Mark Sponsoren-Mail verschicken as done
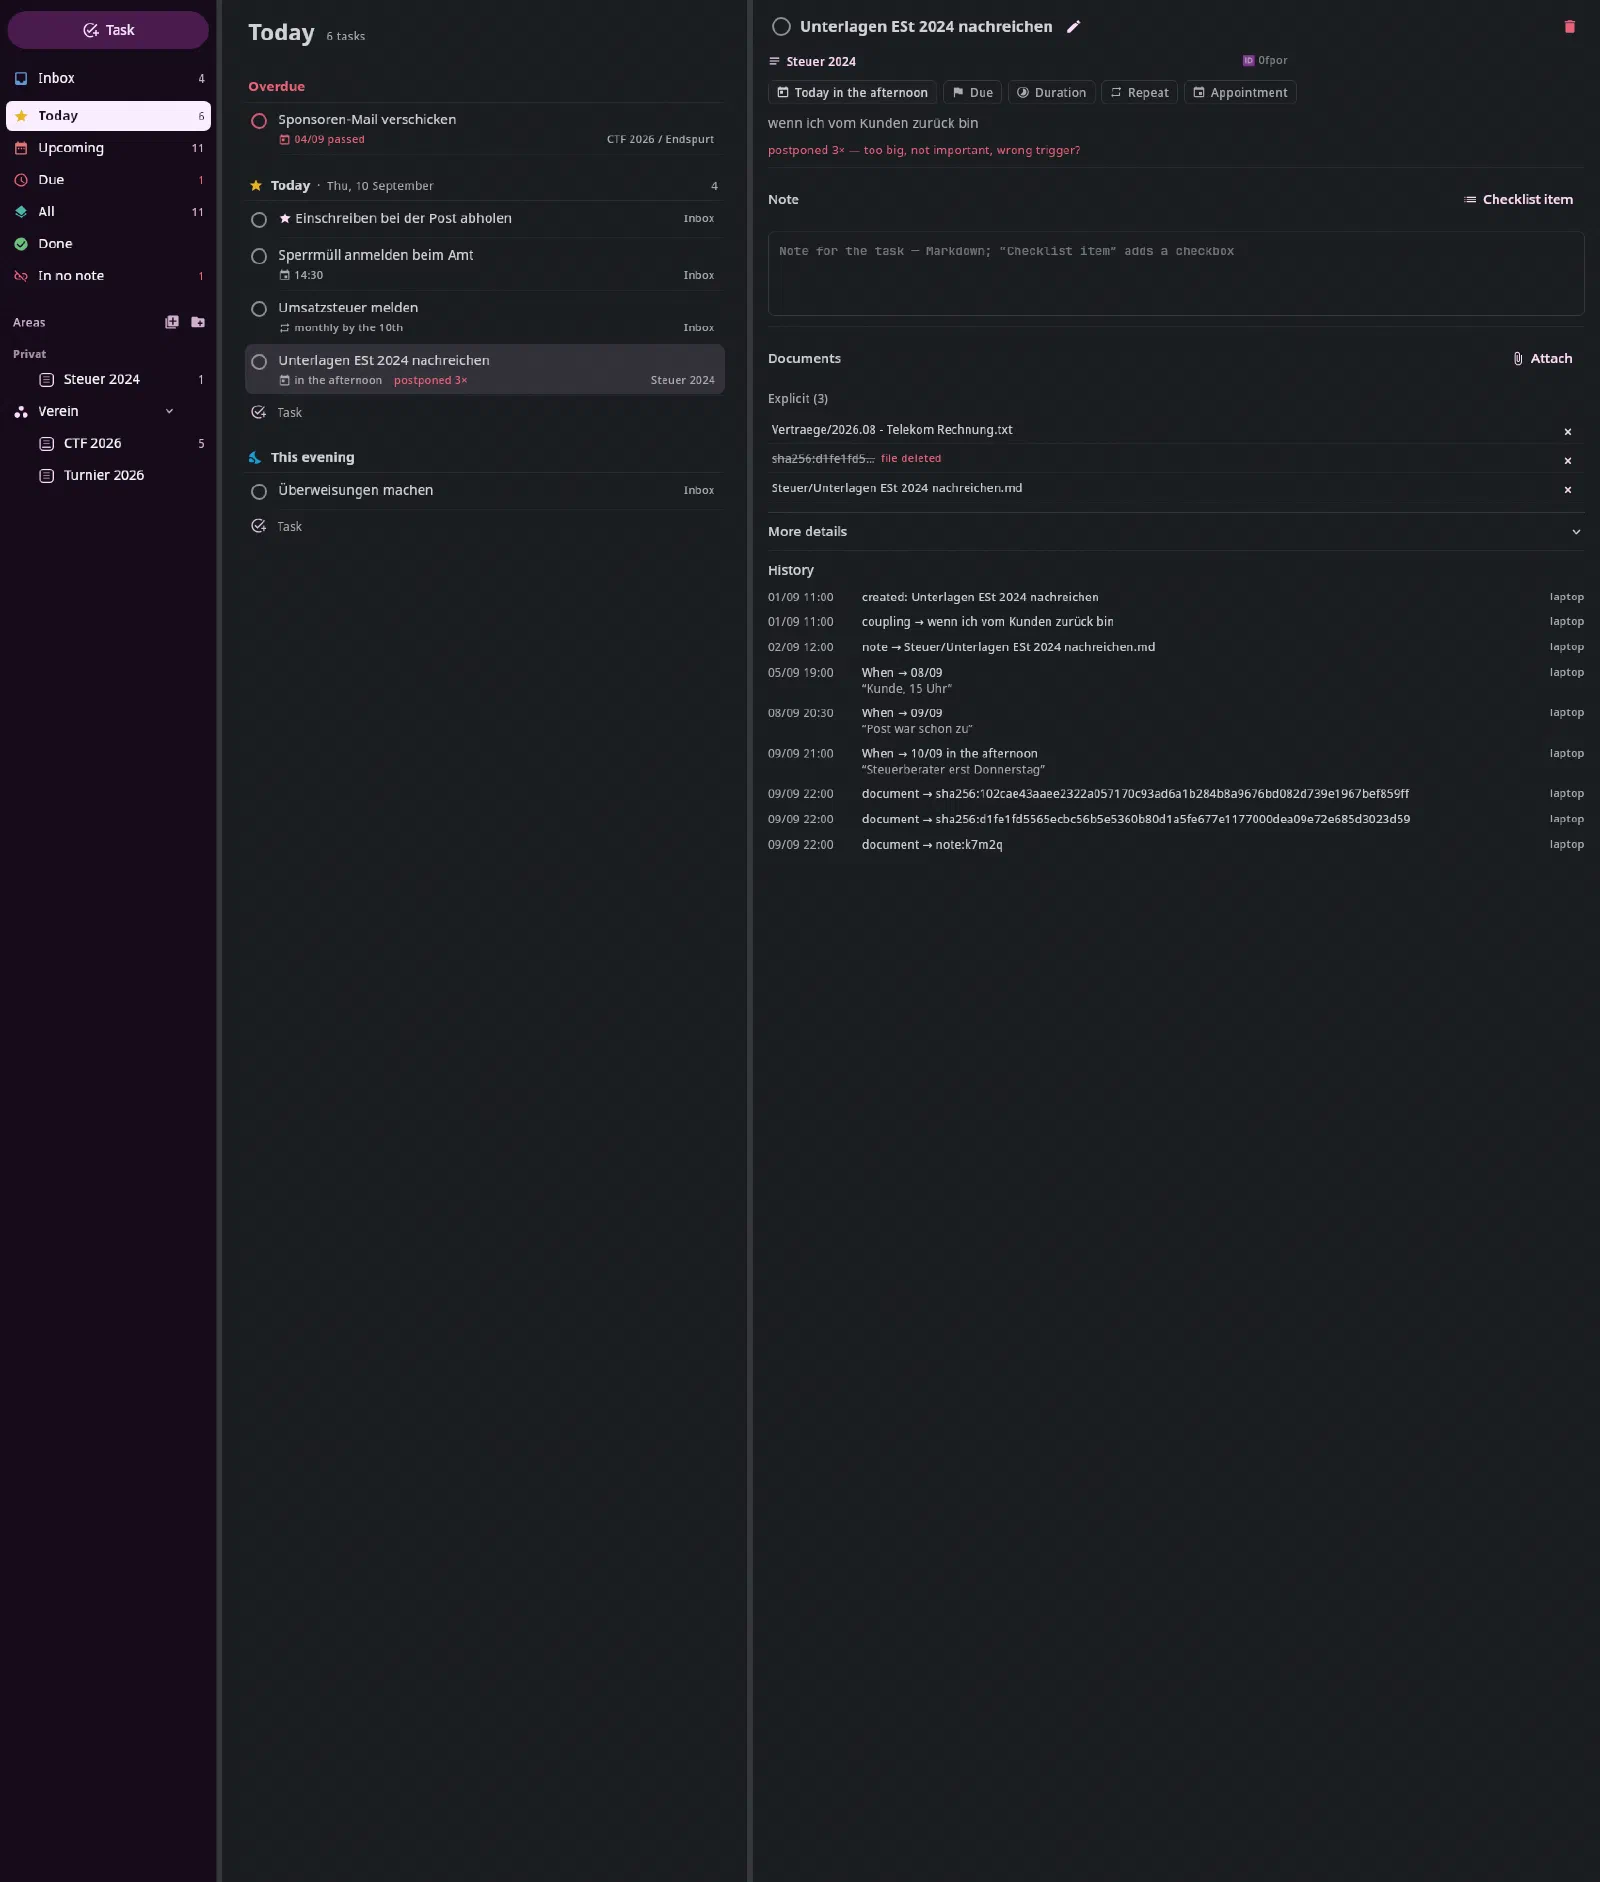The width and height of the screenshot is (1600, 1882). click(x=259, y=121)
